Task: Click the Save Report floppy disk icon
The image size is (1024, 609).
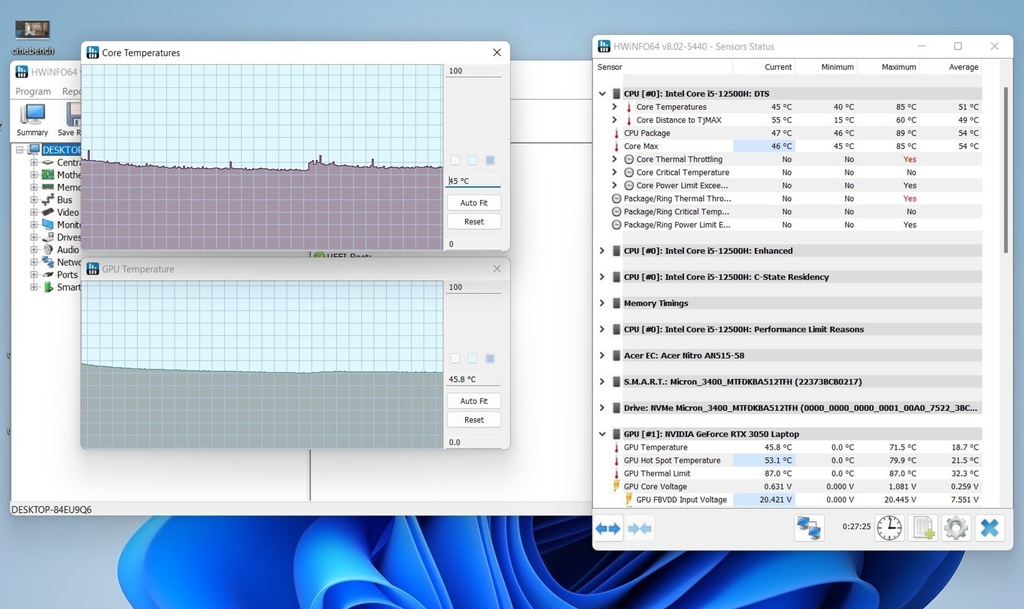Action: click(73, 115)
